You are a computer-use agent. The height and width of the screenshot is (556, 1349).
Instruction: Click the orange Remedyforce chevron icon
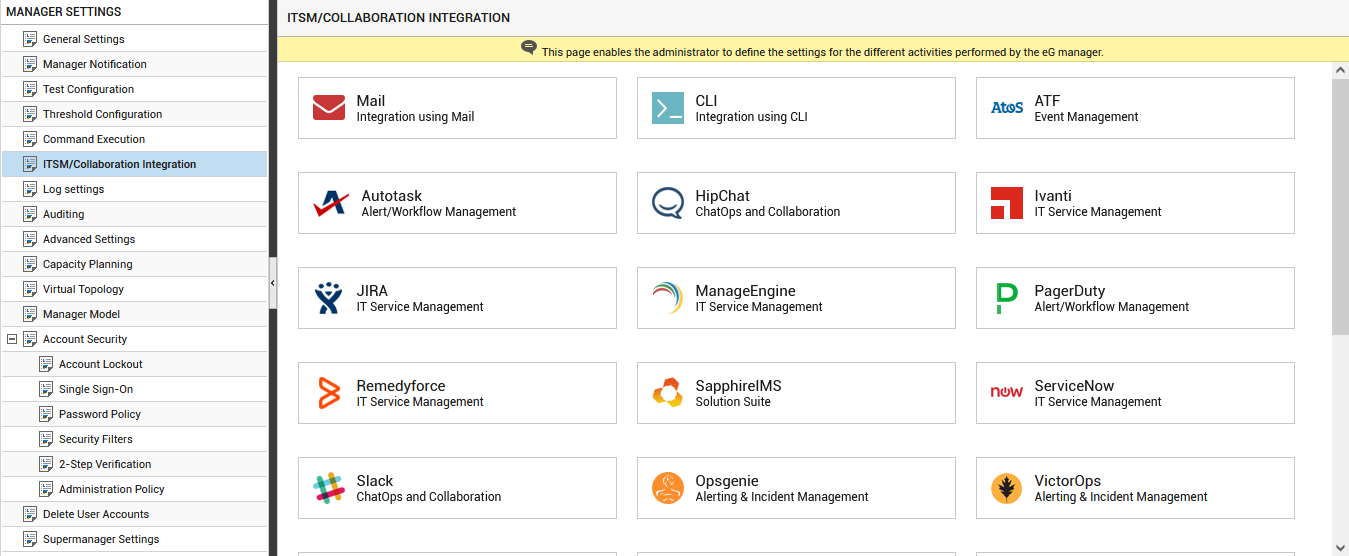pos(329,393)
